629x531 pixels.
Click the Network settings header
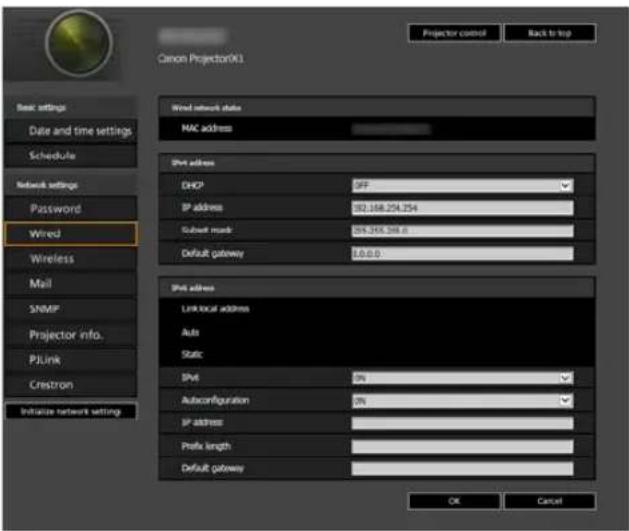[x=47, y=185]
